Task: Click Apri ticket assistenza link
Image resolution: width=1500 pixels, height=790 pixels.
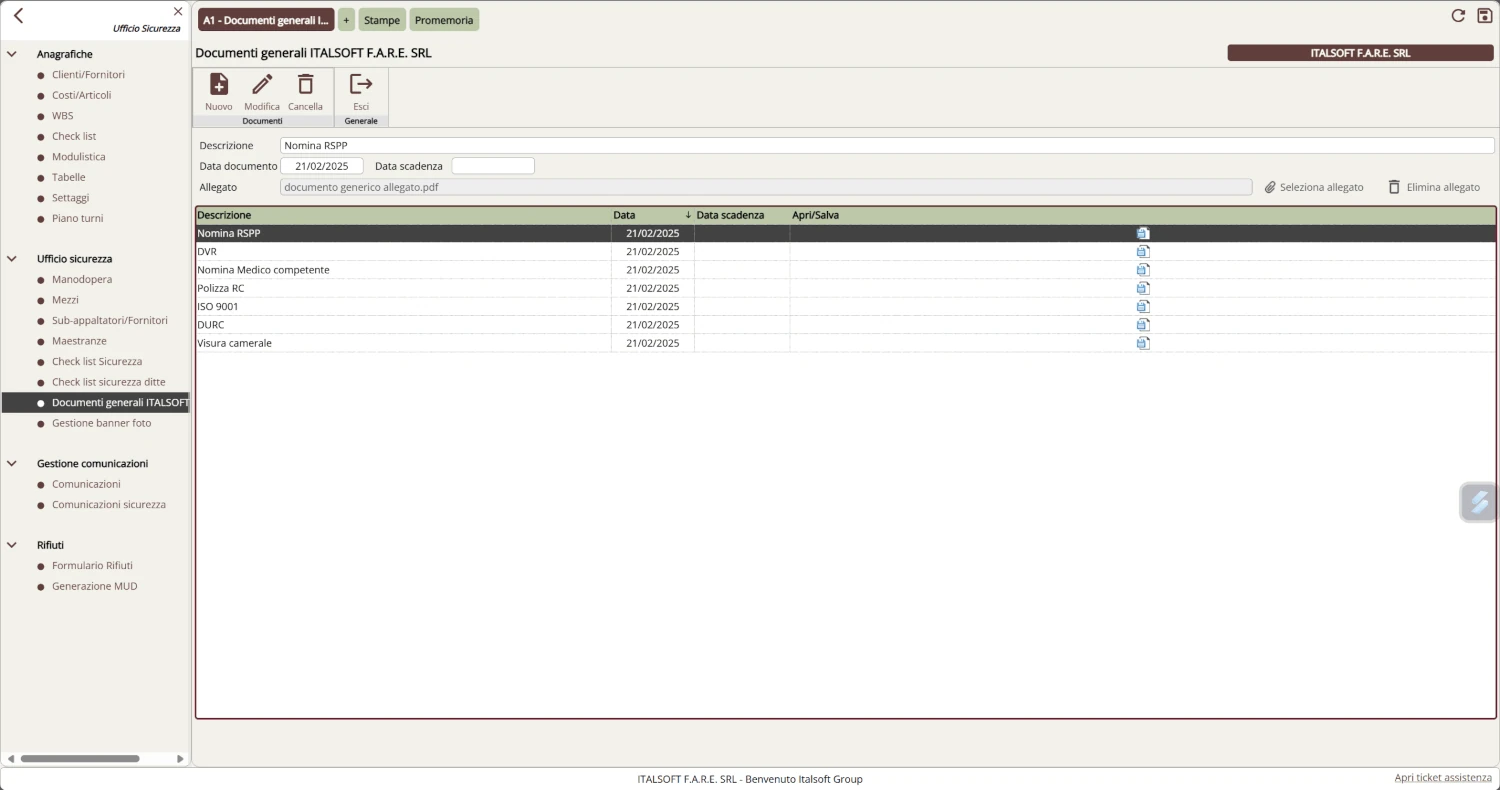Action: [x=1443, y=778]
